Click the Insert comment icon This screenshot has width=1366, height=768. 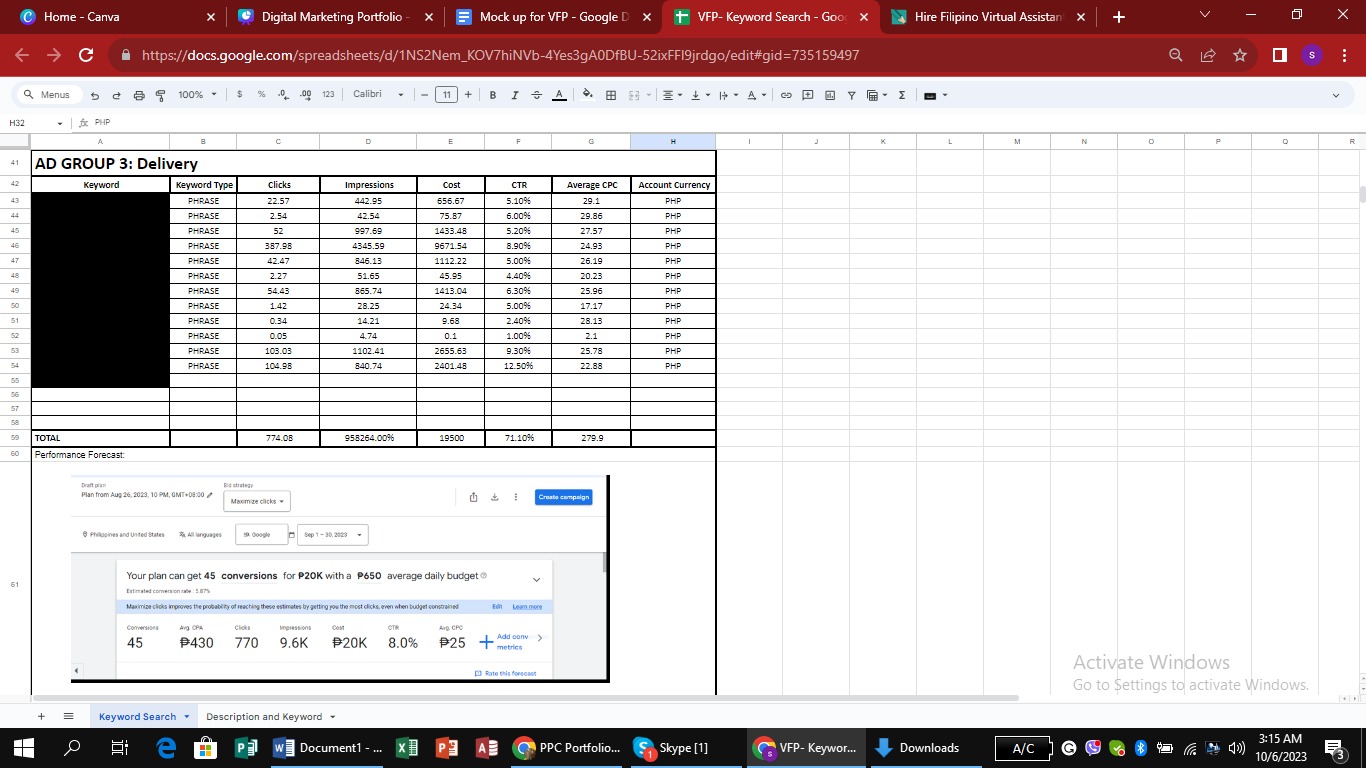coord(808,95)
